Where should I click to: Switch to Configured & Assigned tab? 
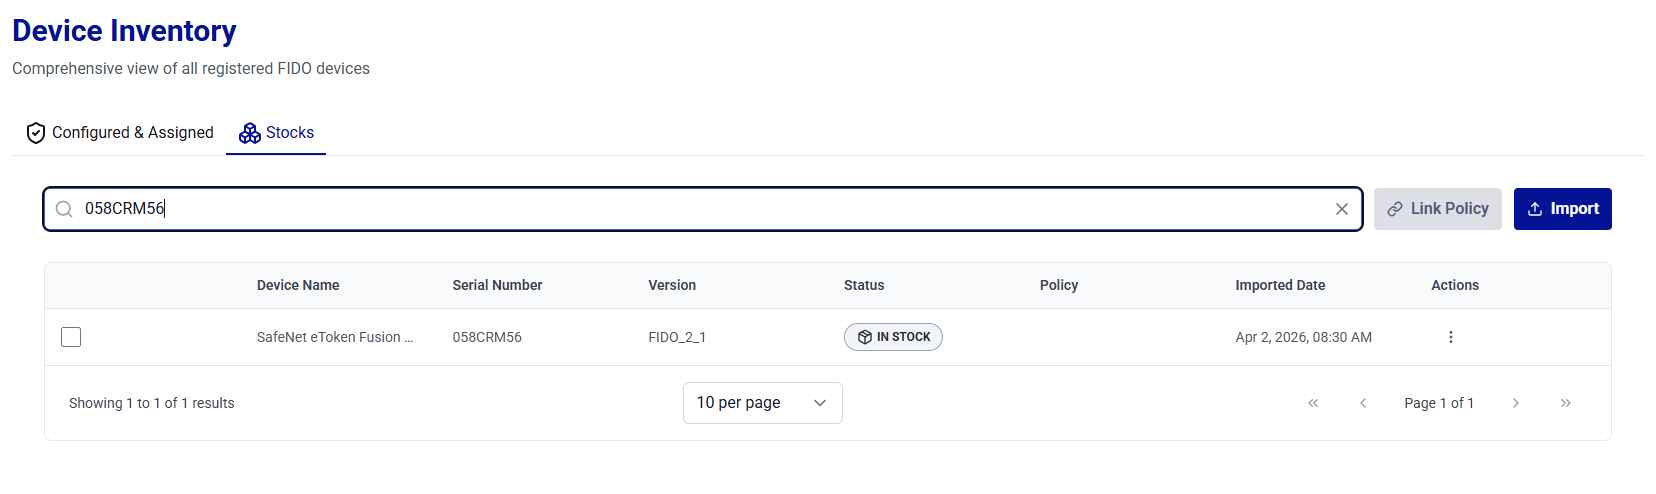coord(132,133)
